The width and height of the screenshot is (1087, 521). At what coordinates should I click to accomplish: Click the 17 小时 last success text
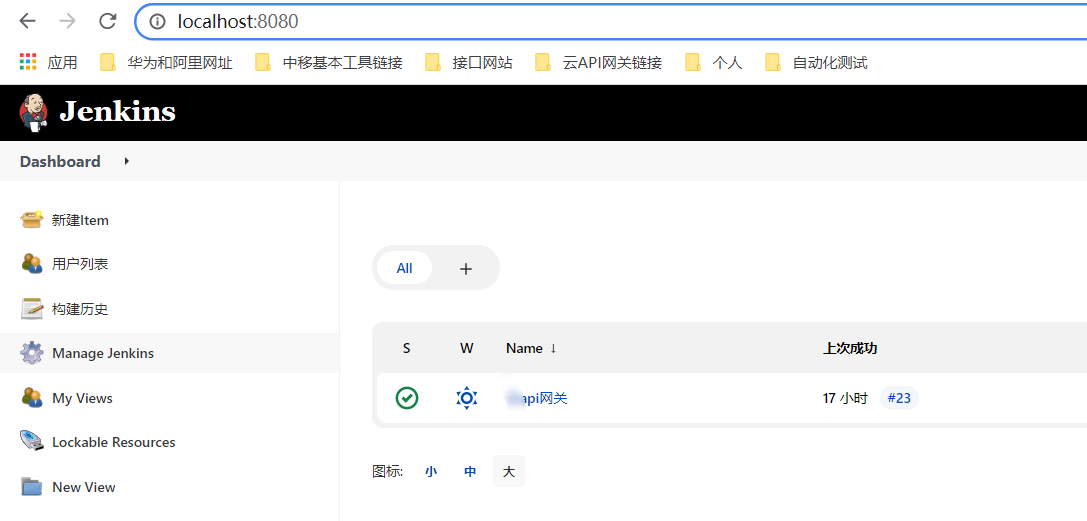[x=845, y=398]
